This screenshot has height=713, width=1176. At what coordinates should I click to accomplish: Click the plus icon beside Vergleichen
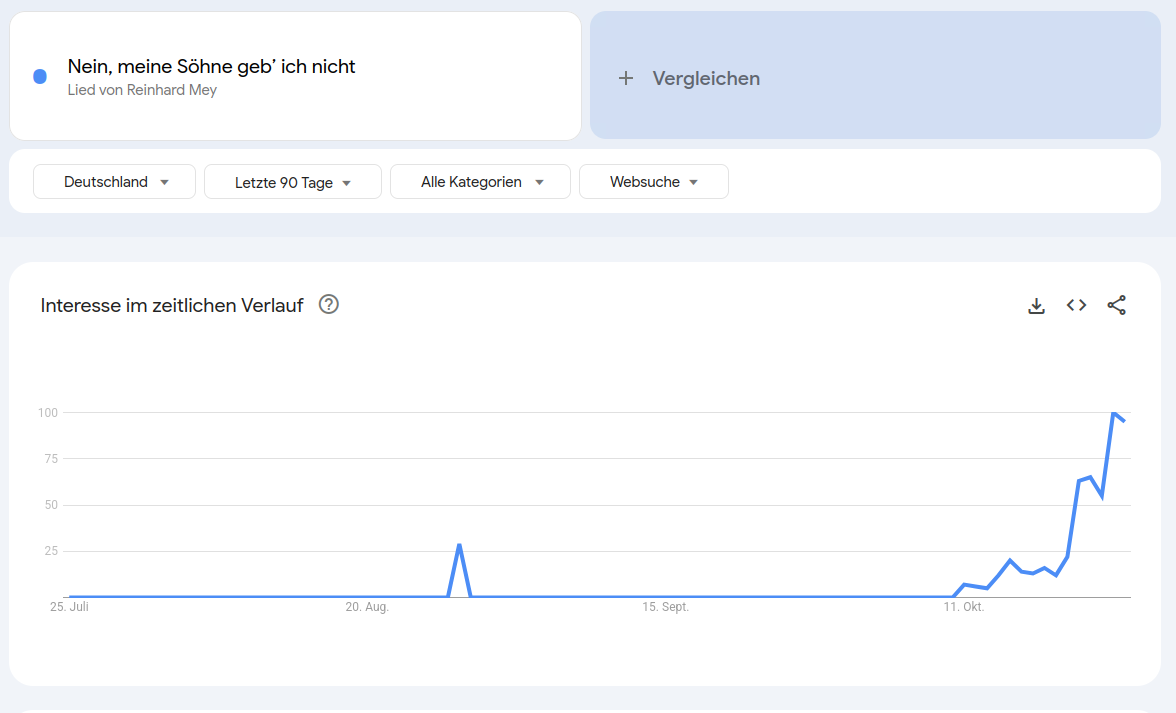pos(626,78)
